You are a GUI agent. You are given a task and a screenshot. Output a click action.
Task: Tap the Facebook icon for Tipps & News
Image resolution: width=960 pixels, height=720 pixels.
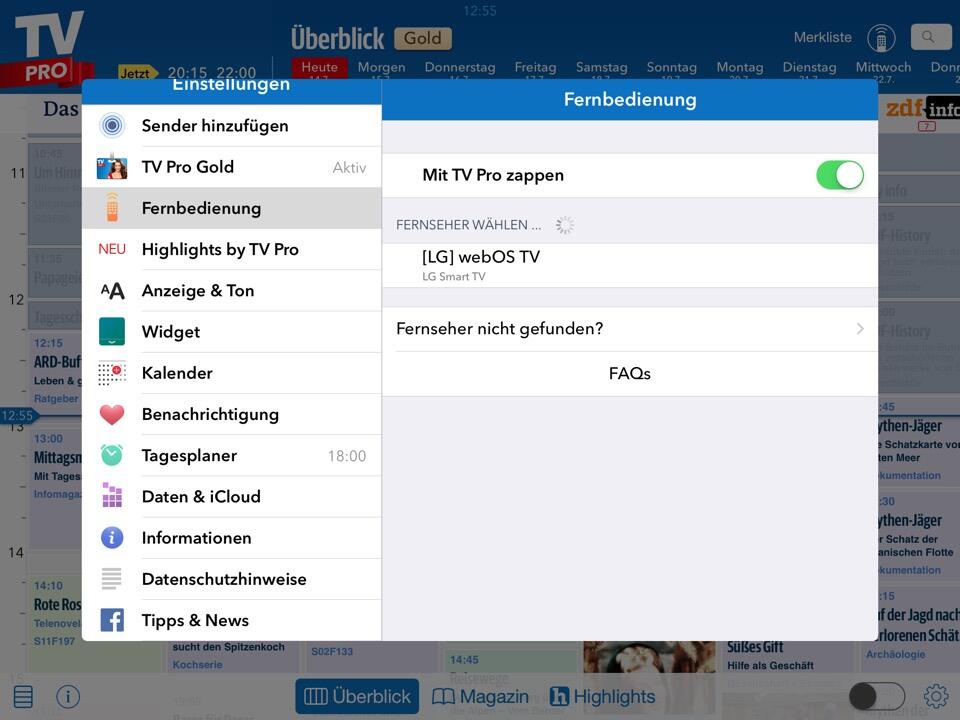coord(112,620)
